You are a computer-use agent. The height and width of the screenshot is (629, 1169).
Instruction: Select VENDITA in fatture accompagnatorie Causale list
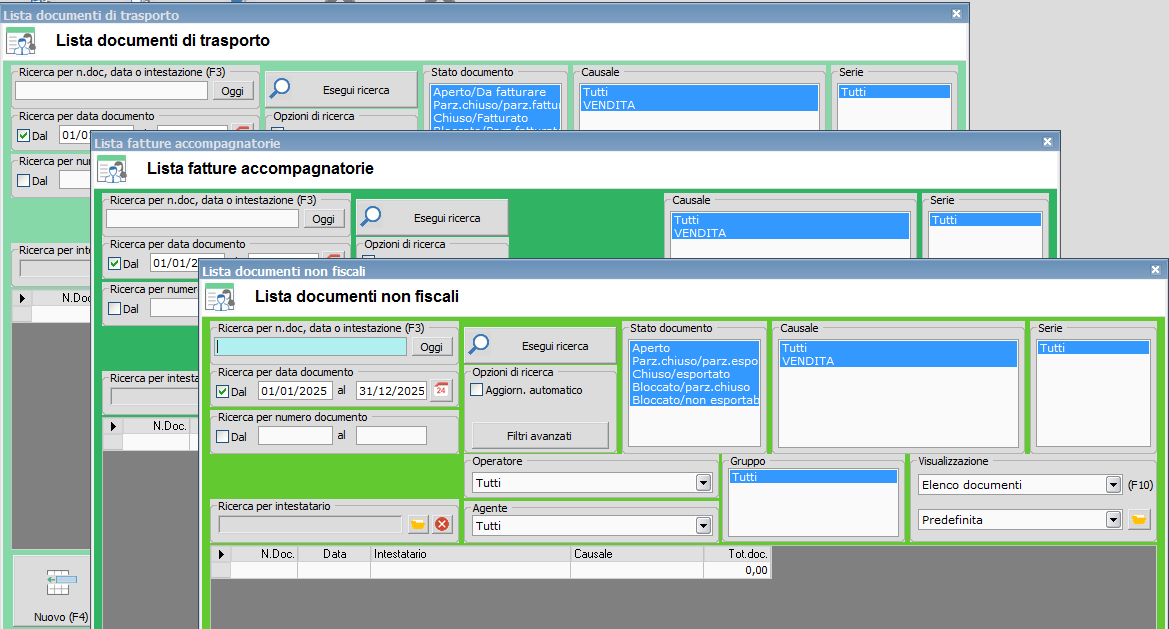[790, 233]
